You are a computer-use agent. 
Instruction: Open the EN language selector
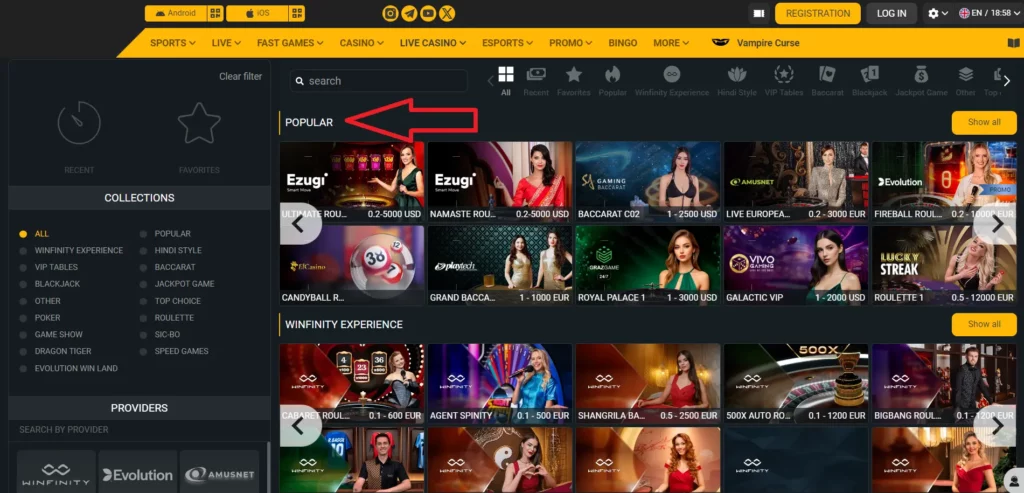[988, 13]
